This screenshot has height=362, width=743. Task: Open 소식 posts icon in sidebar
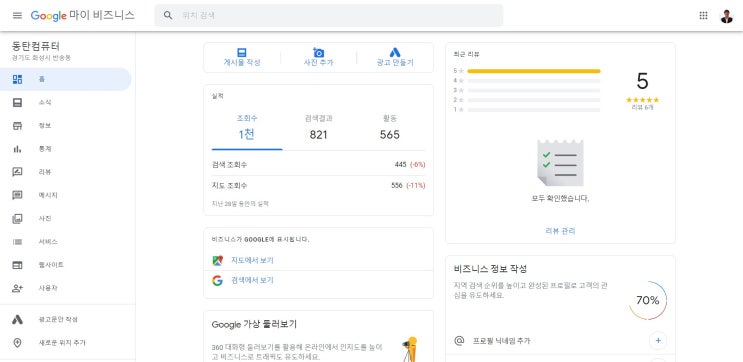(17, 102)
